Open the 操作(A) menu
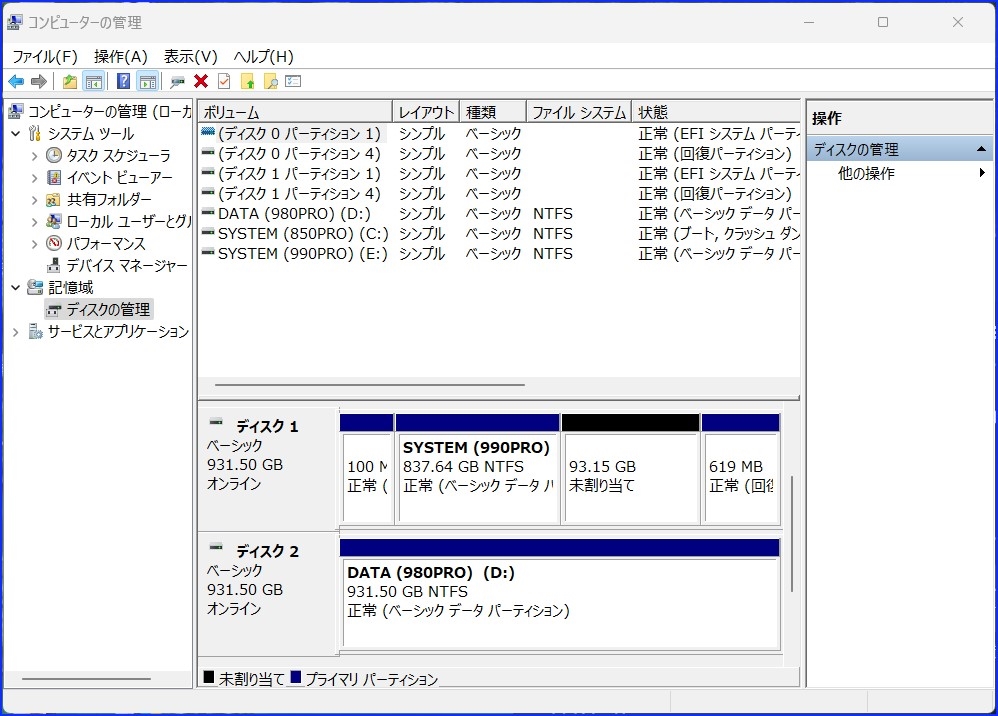 [x=120, y=57]
